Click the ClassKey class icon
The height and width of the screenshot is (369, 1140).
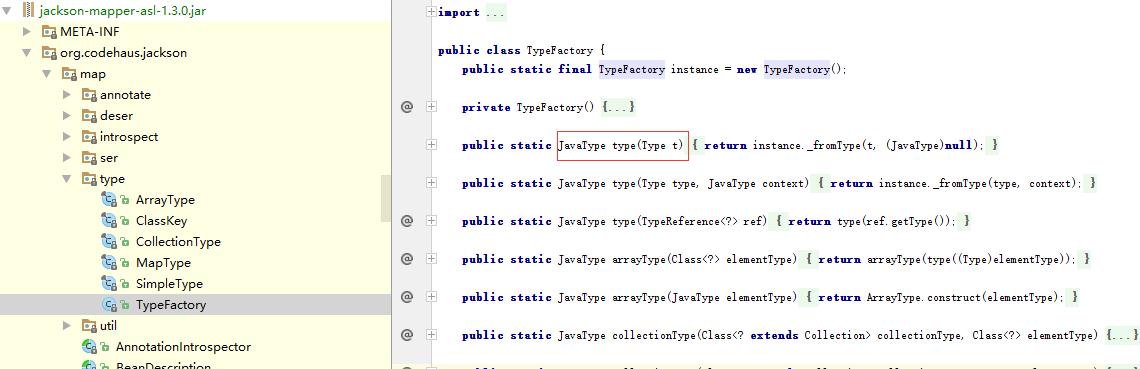tap(109, 221)
